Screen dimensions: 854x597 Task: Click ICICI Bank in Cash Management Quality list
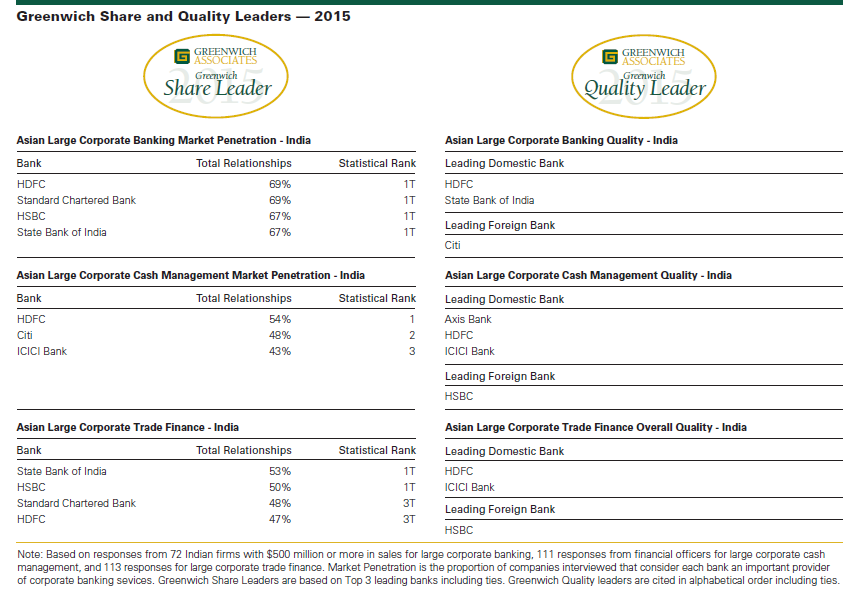tap(469, 351)
